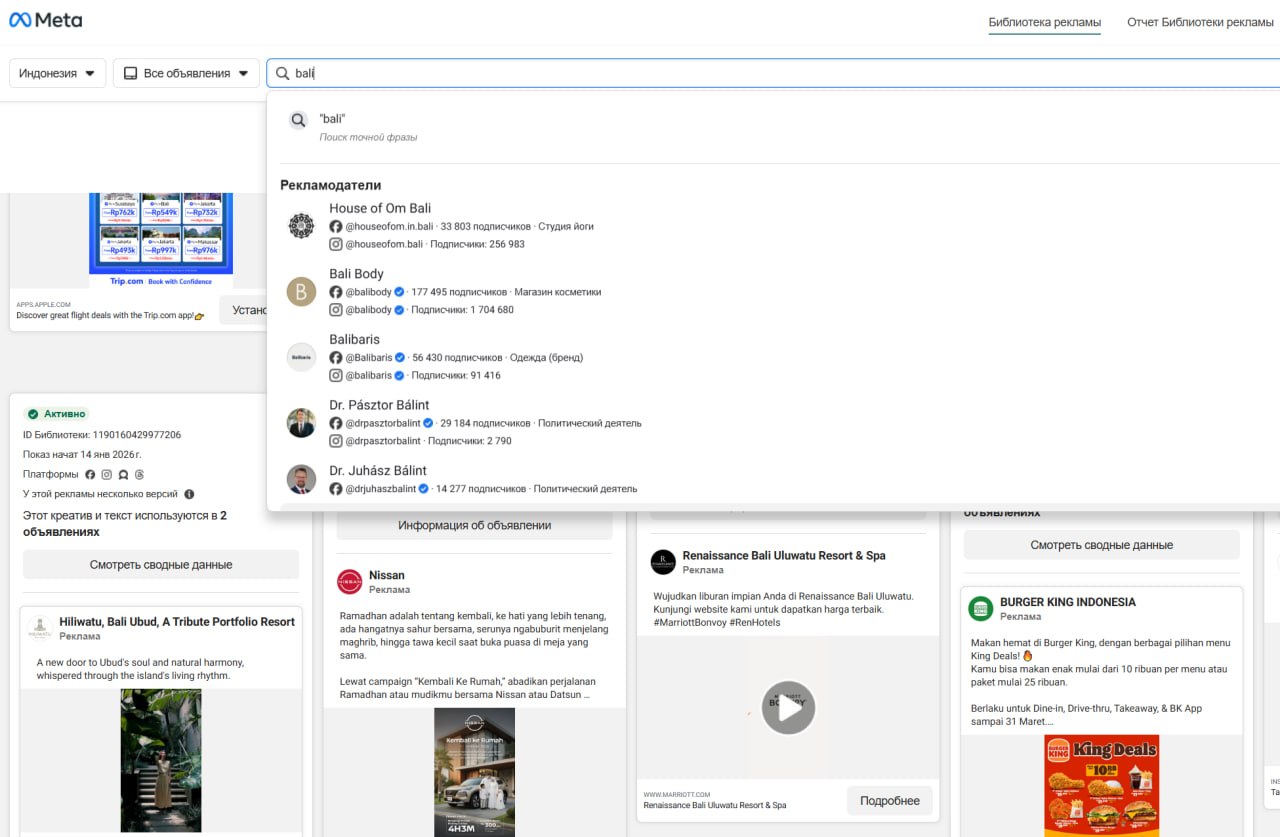Image resolution: width=1280 pixels, height=837 pixels.
Task: Play the Renaissance Bali Uluwatu video
Action: [x=788, y=708]
